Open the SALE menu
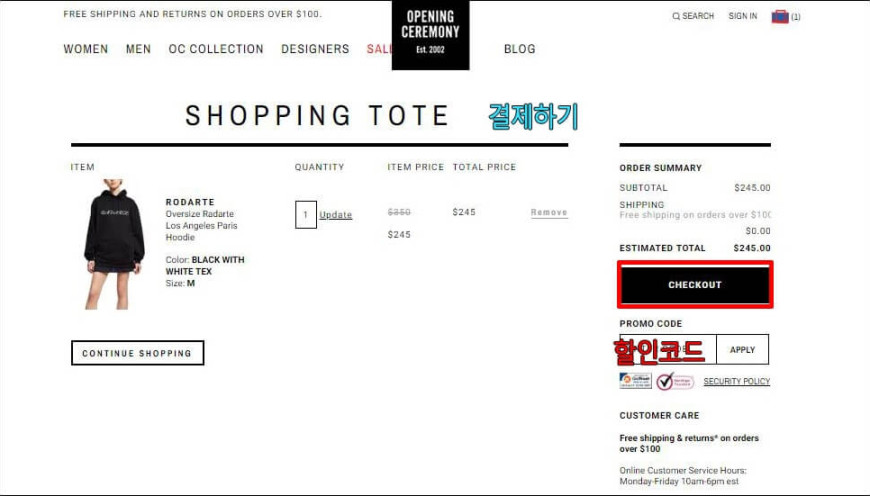870x496 pixels. pyautogui.click(x=379, y=49)
